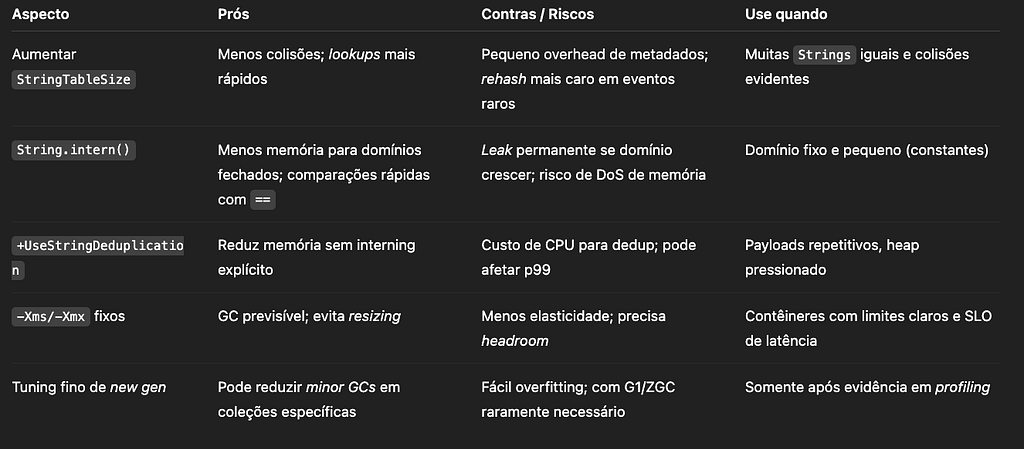Click the == operator code tag

point(263,200)
